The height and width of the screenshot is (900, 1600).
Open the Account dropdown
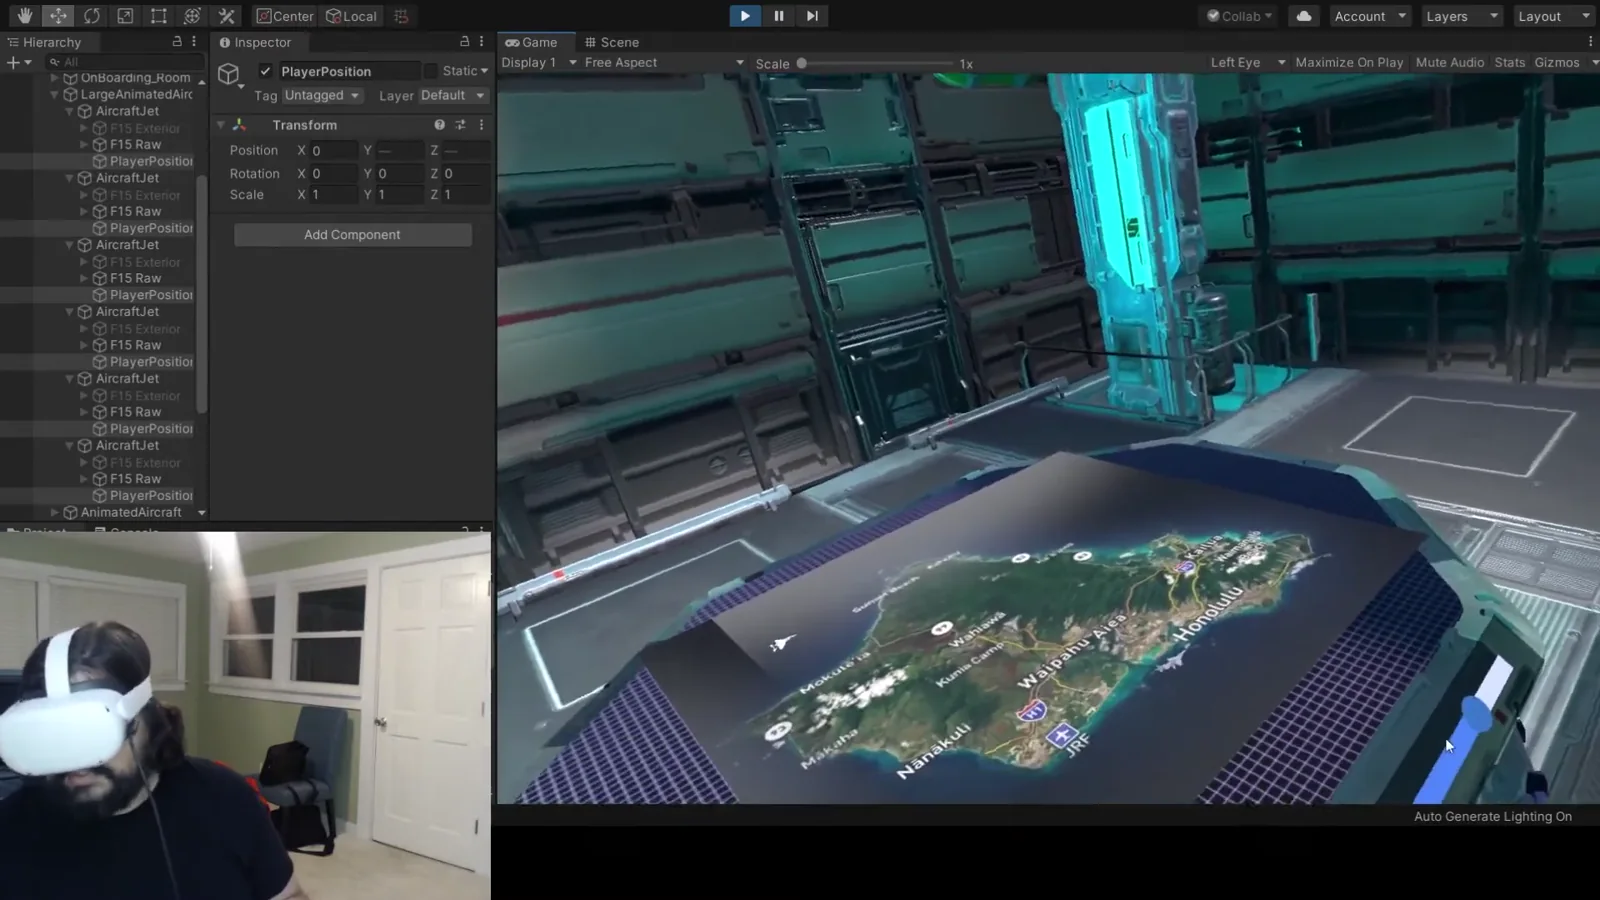(1369, 16)
